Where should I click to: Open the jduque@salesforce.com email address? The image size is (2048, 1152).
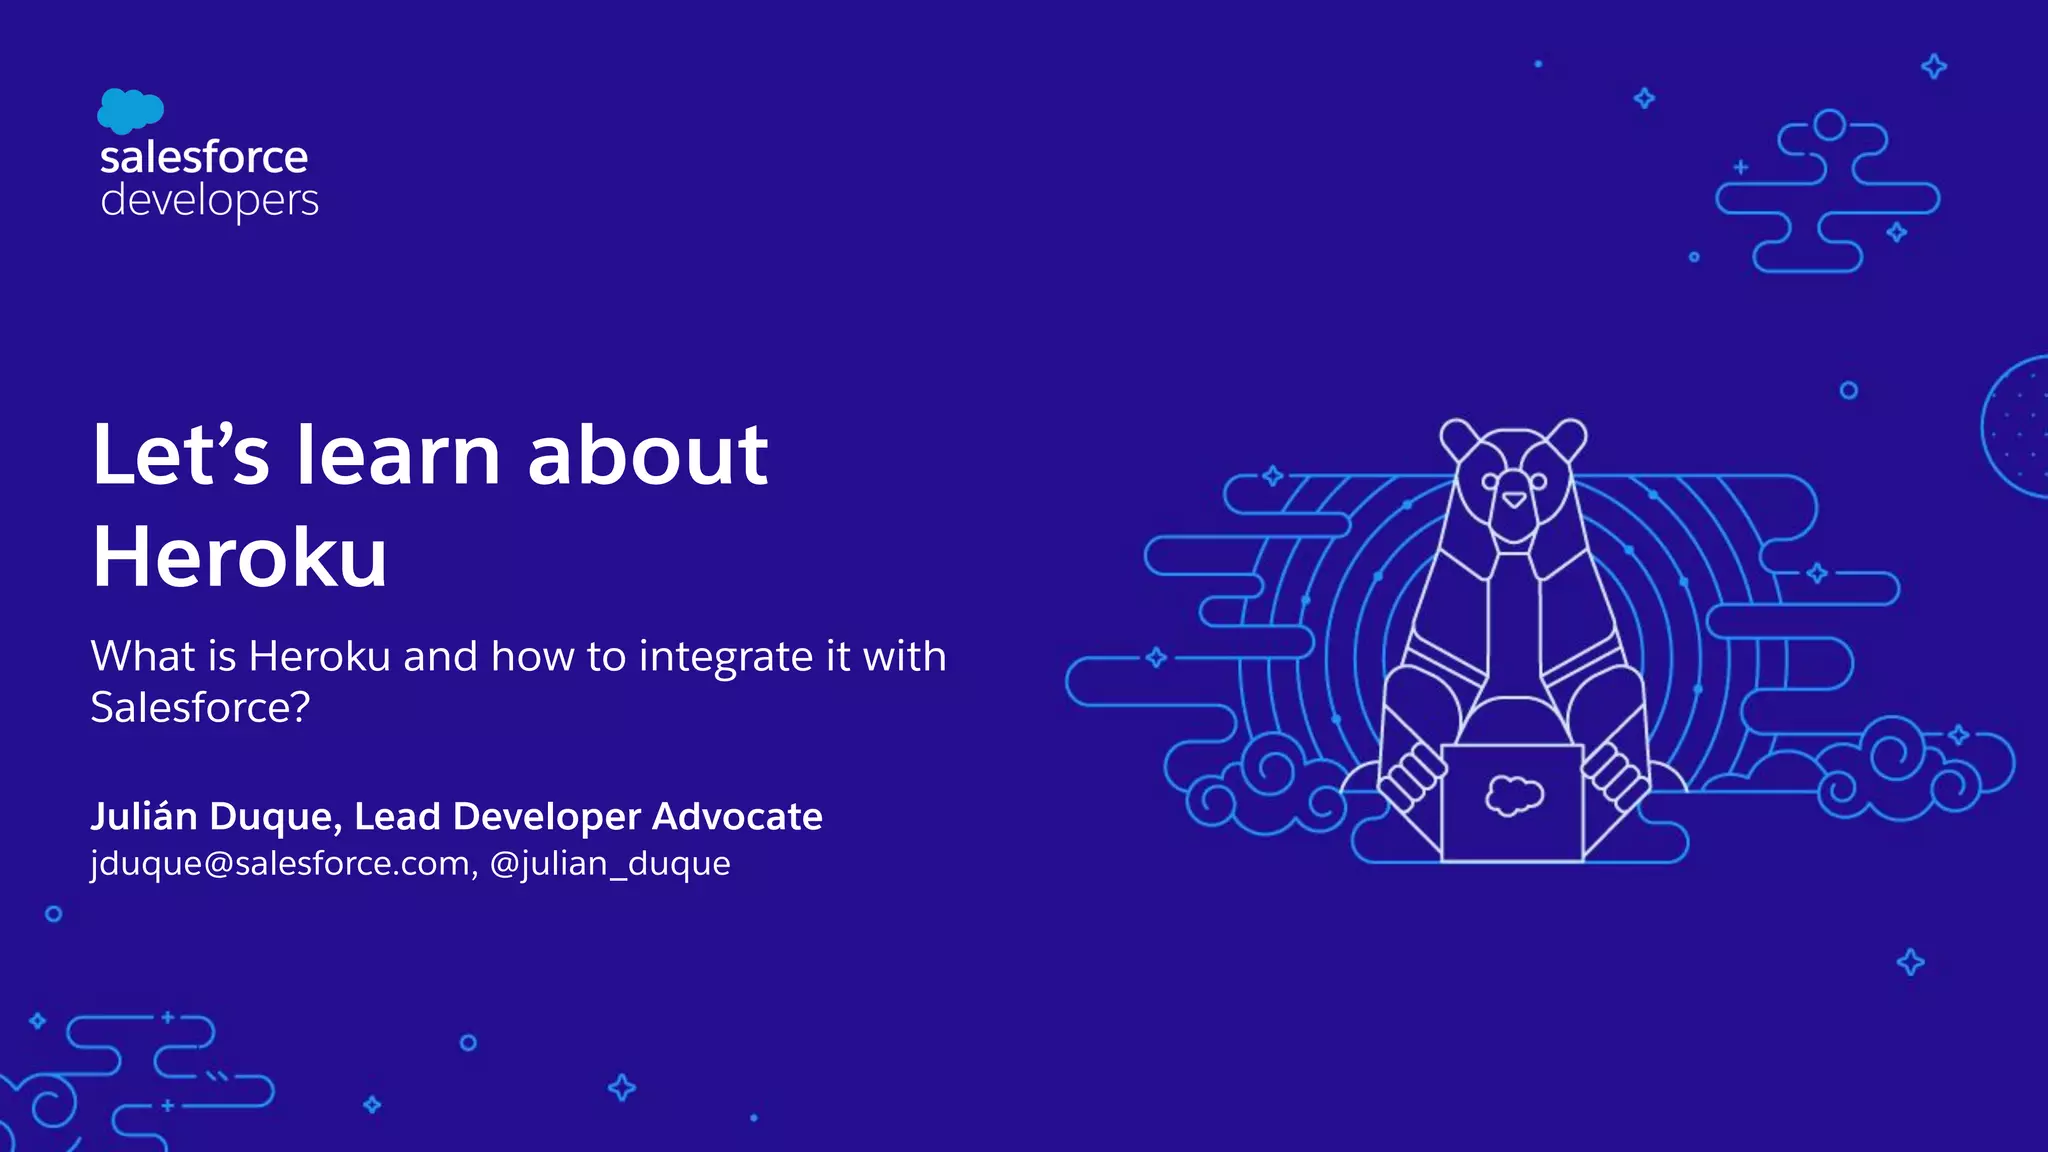click(282, 863)
